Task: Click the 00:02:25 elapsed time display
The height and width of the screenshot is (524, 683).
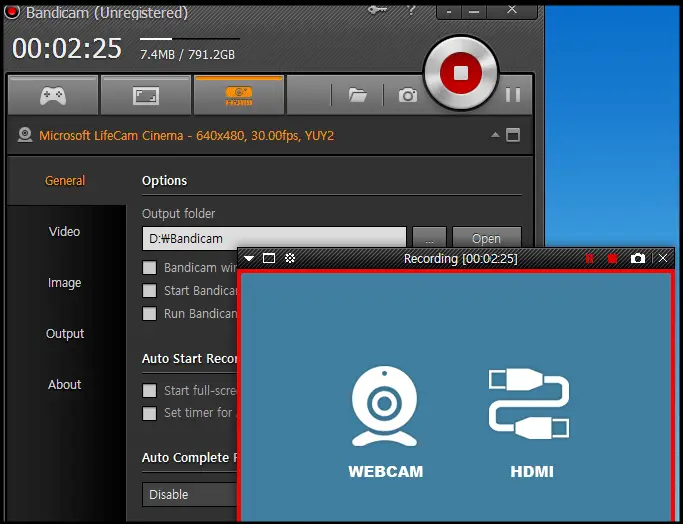Action: coord(67,48)
